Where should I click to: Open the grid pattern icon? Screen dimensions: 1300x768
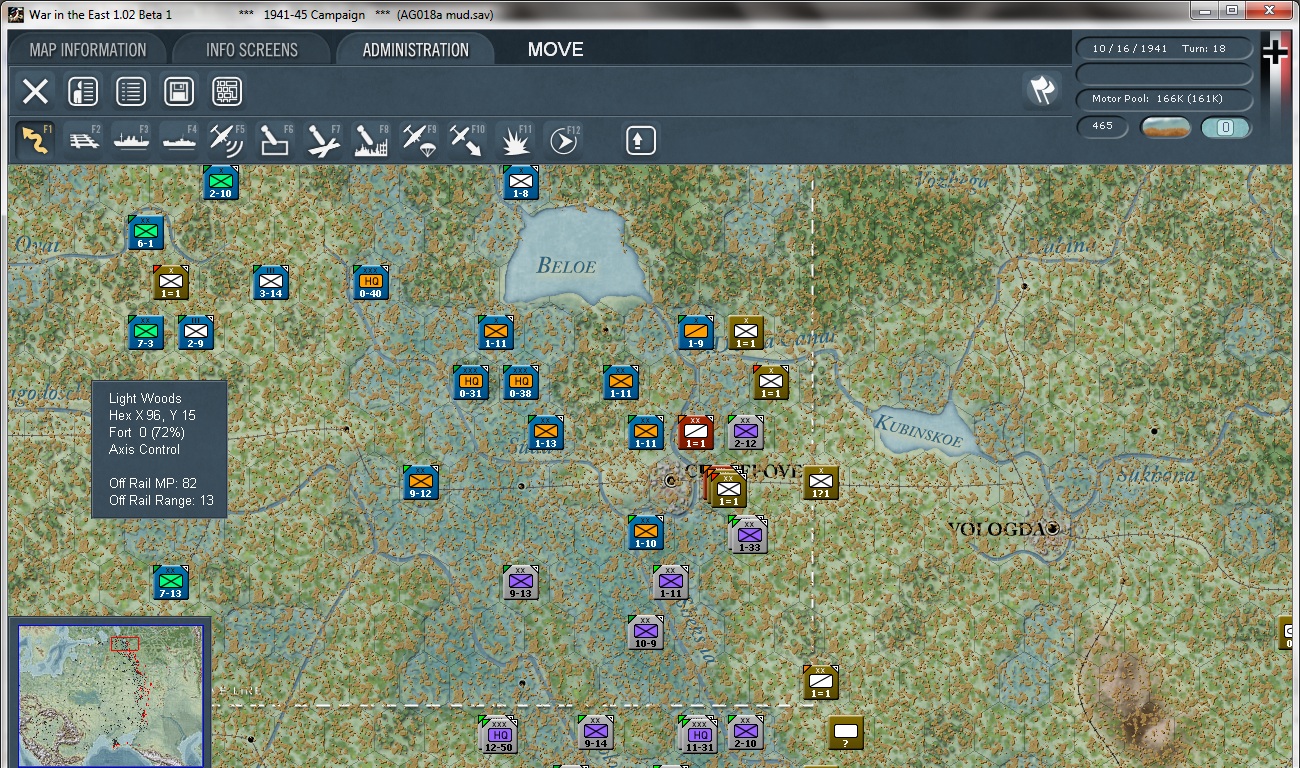point(227,92)
